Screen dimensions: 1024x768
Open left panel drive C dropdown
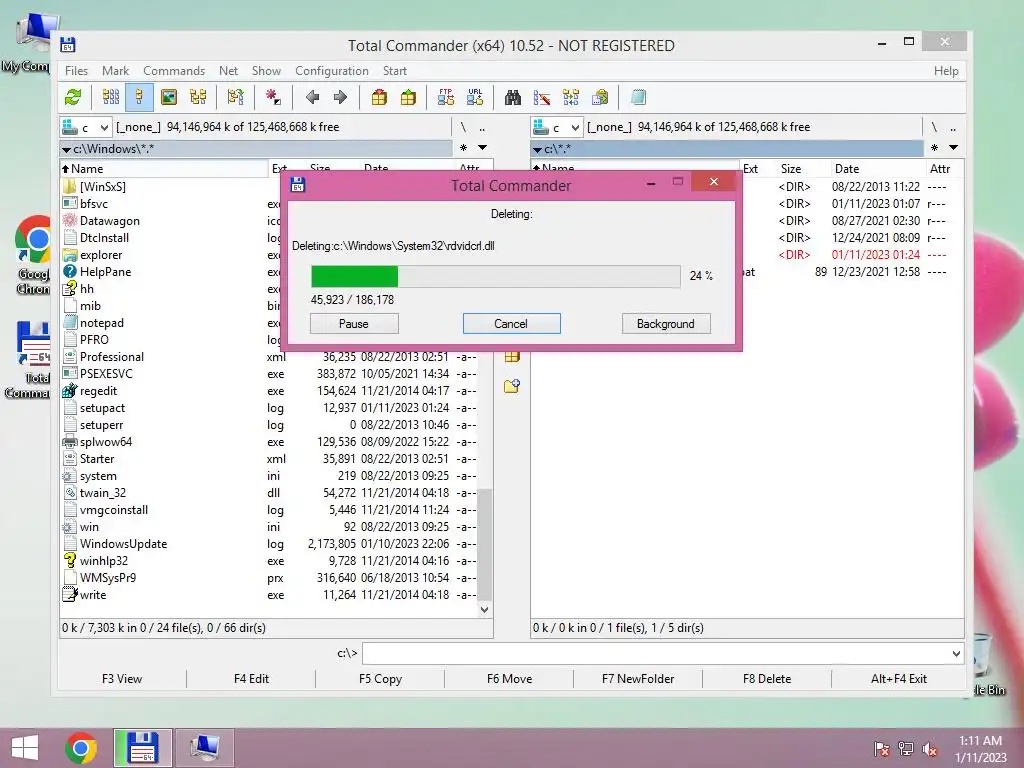pos(86,127)
